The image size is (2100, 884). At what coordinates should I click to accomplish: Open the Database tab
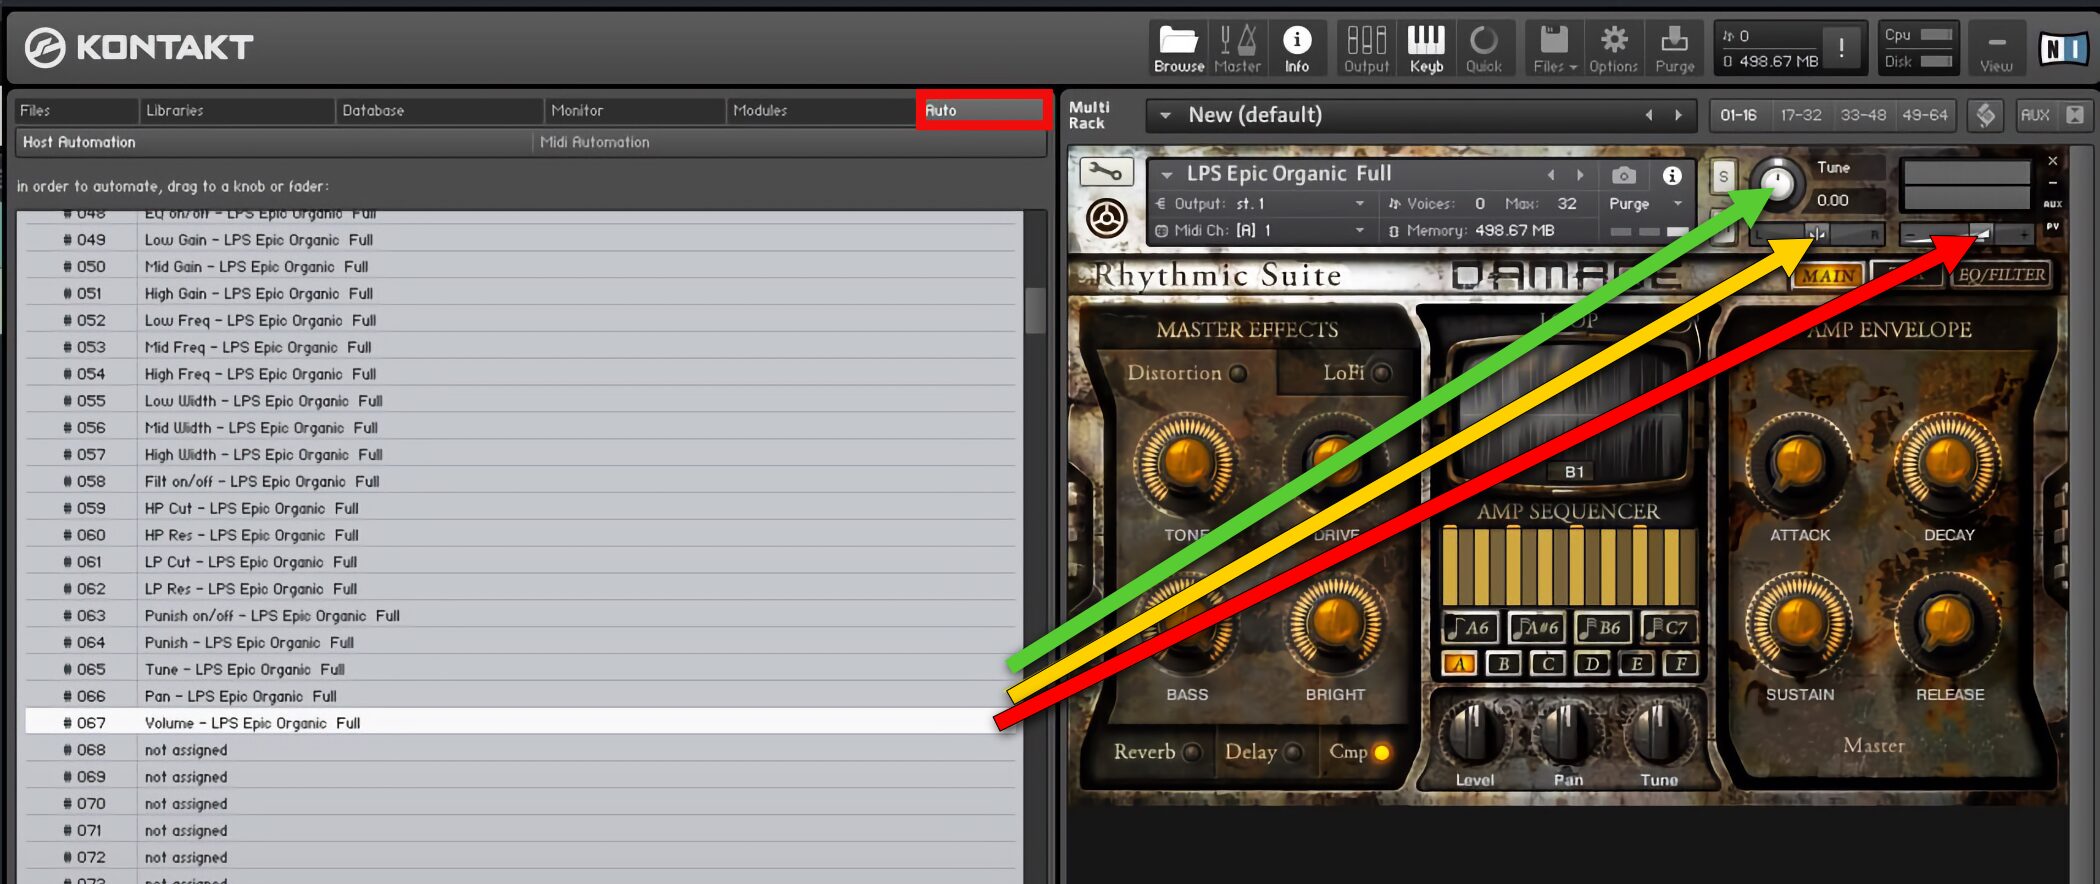click(x=439, y=110)
